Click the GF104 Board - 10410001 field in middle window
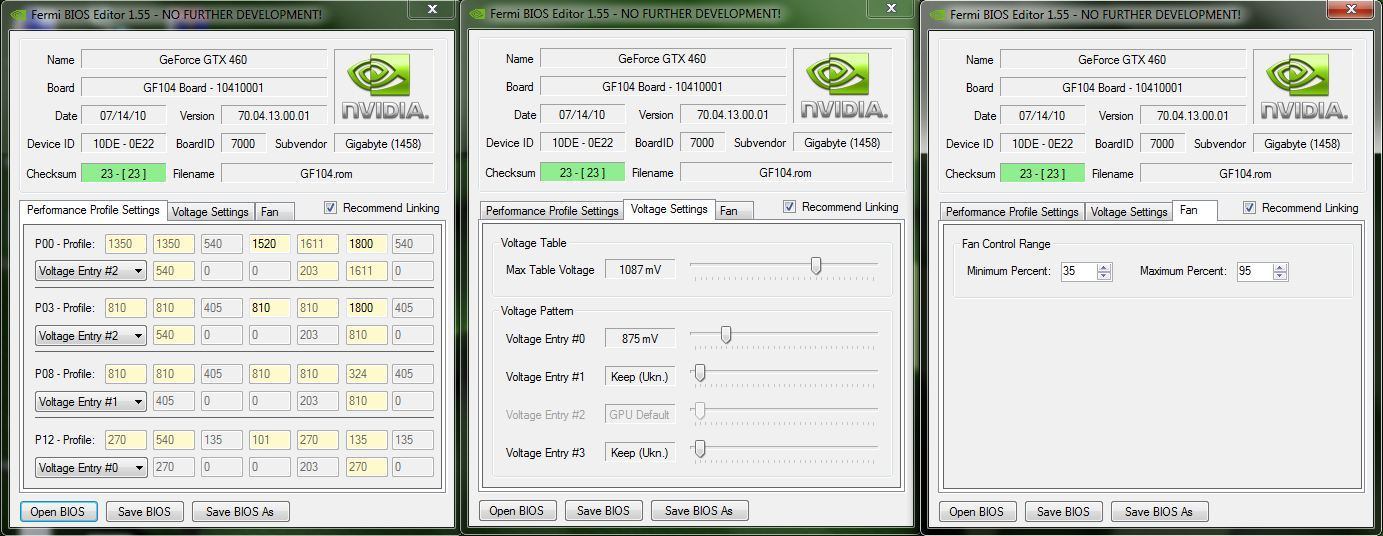Image resolution: width=1383 pixels, height=536 pixels. click(663, 86)
